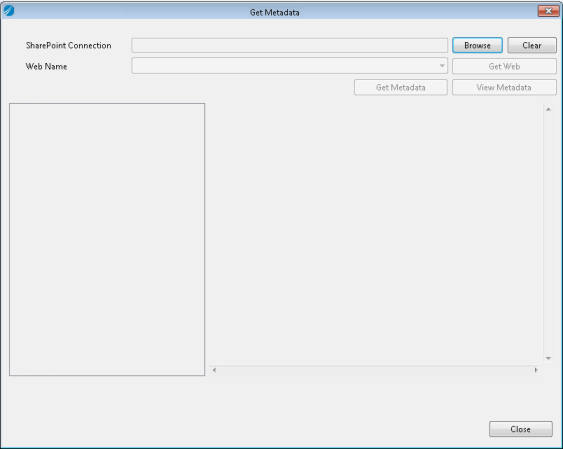Open View Metadata
Screen dimensions: 563x449
504,88
